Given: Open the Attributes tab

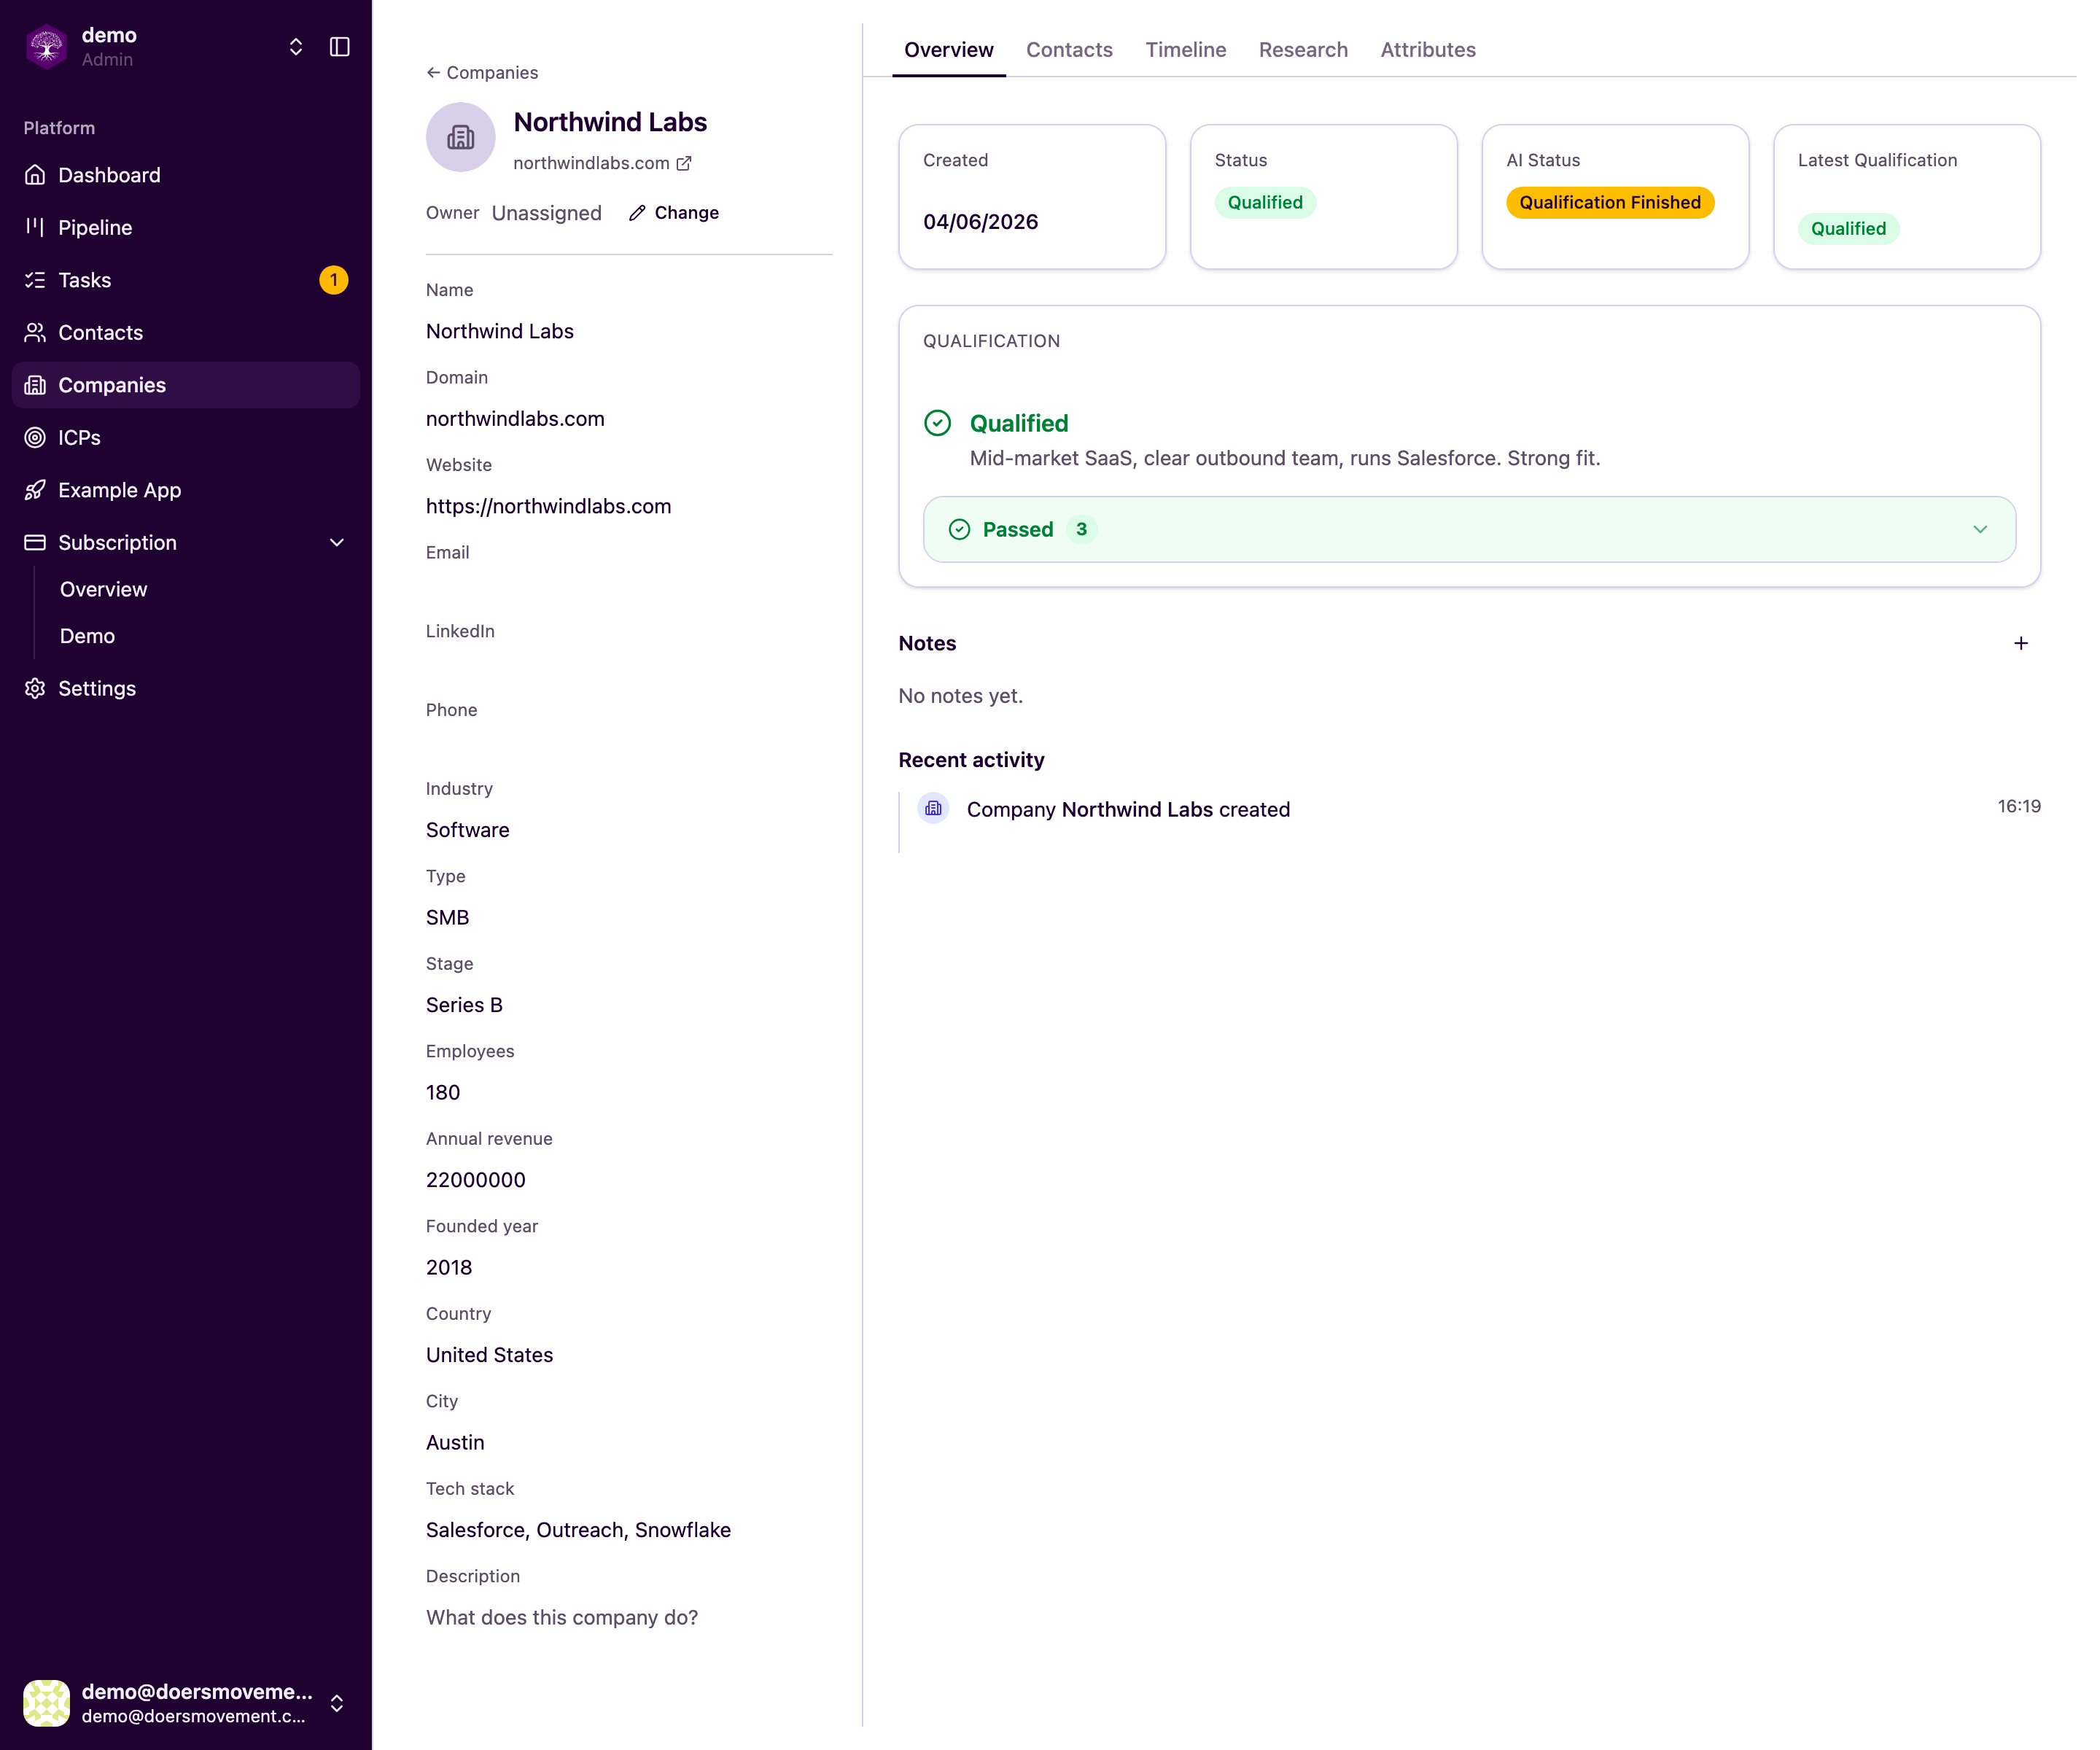Looking at the screenshot, I should click(1429, 50).
